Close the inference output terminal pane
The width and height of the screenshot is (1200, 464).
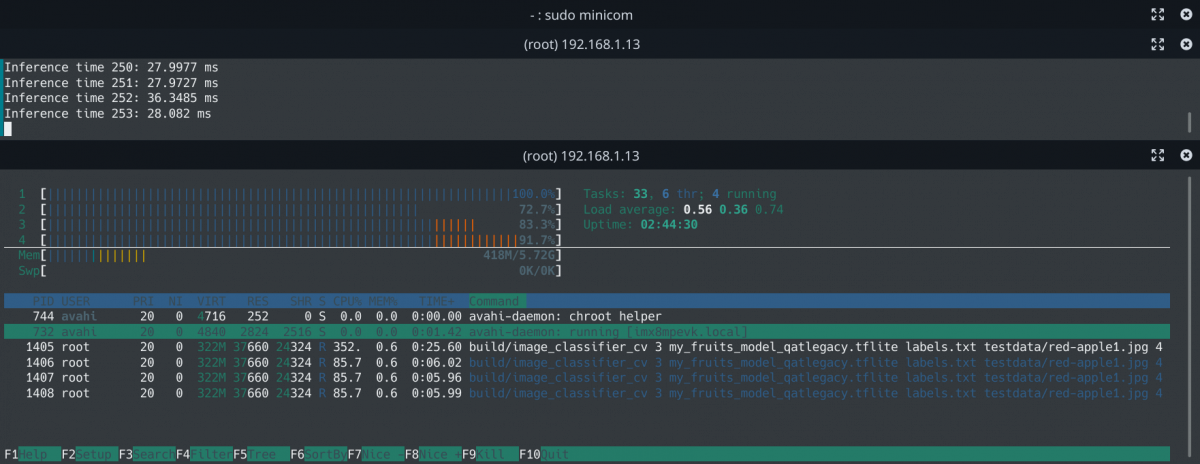click(1186, 44)
